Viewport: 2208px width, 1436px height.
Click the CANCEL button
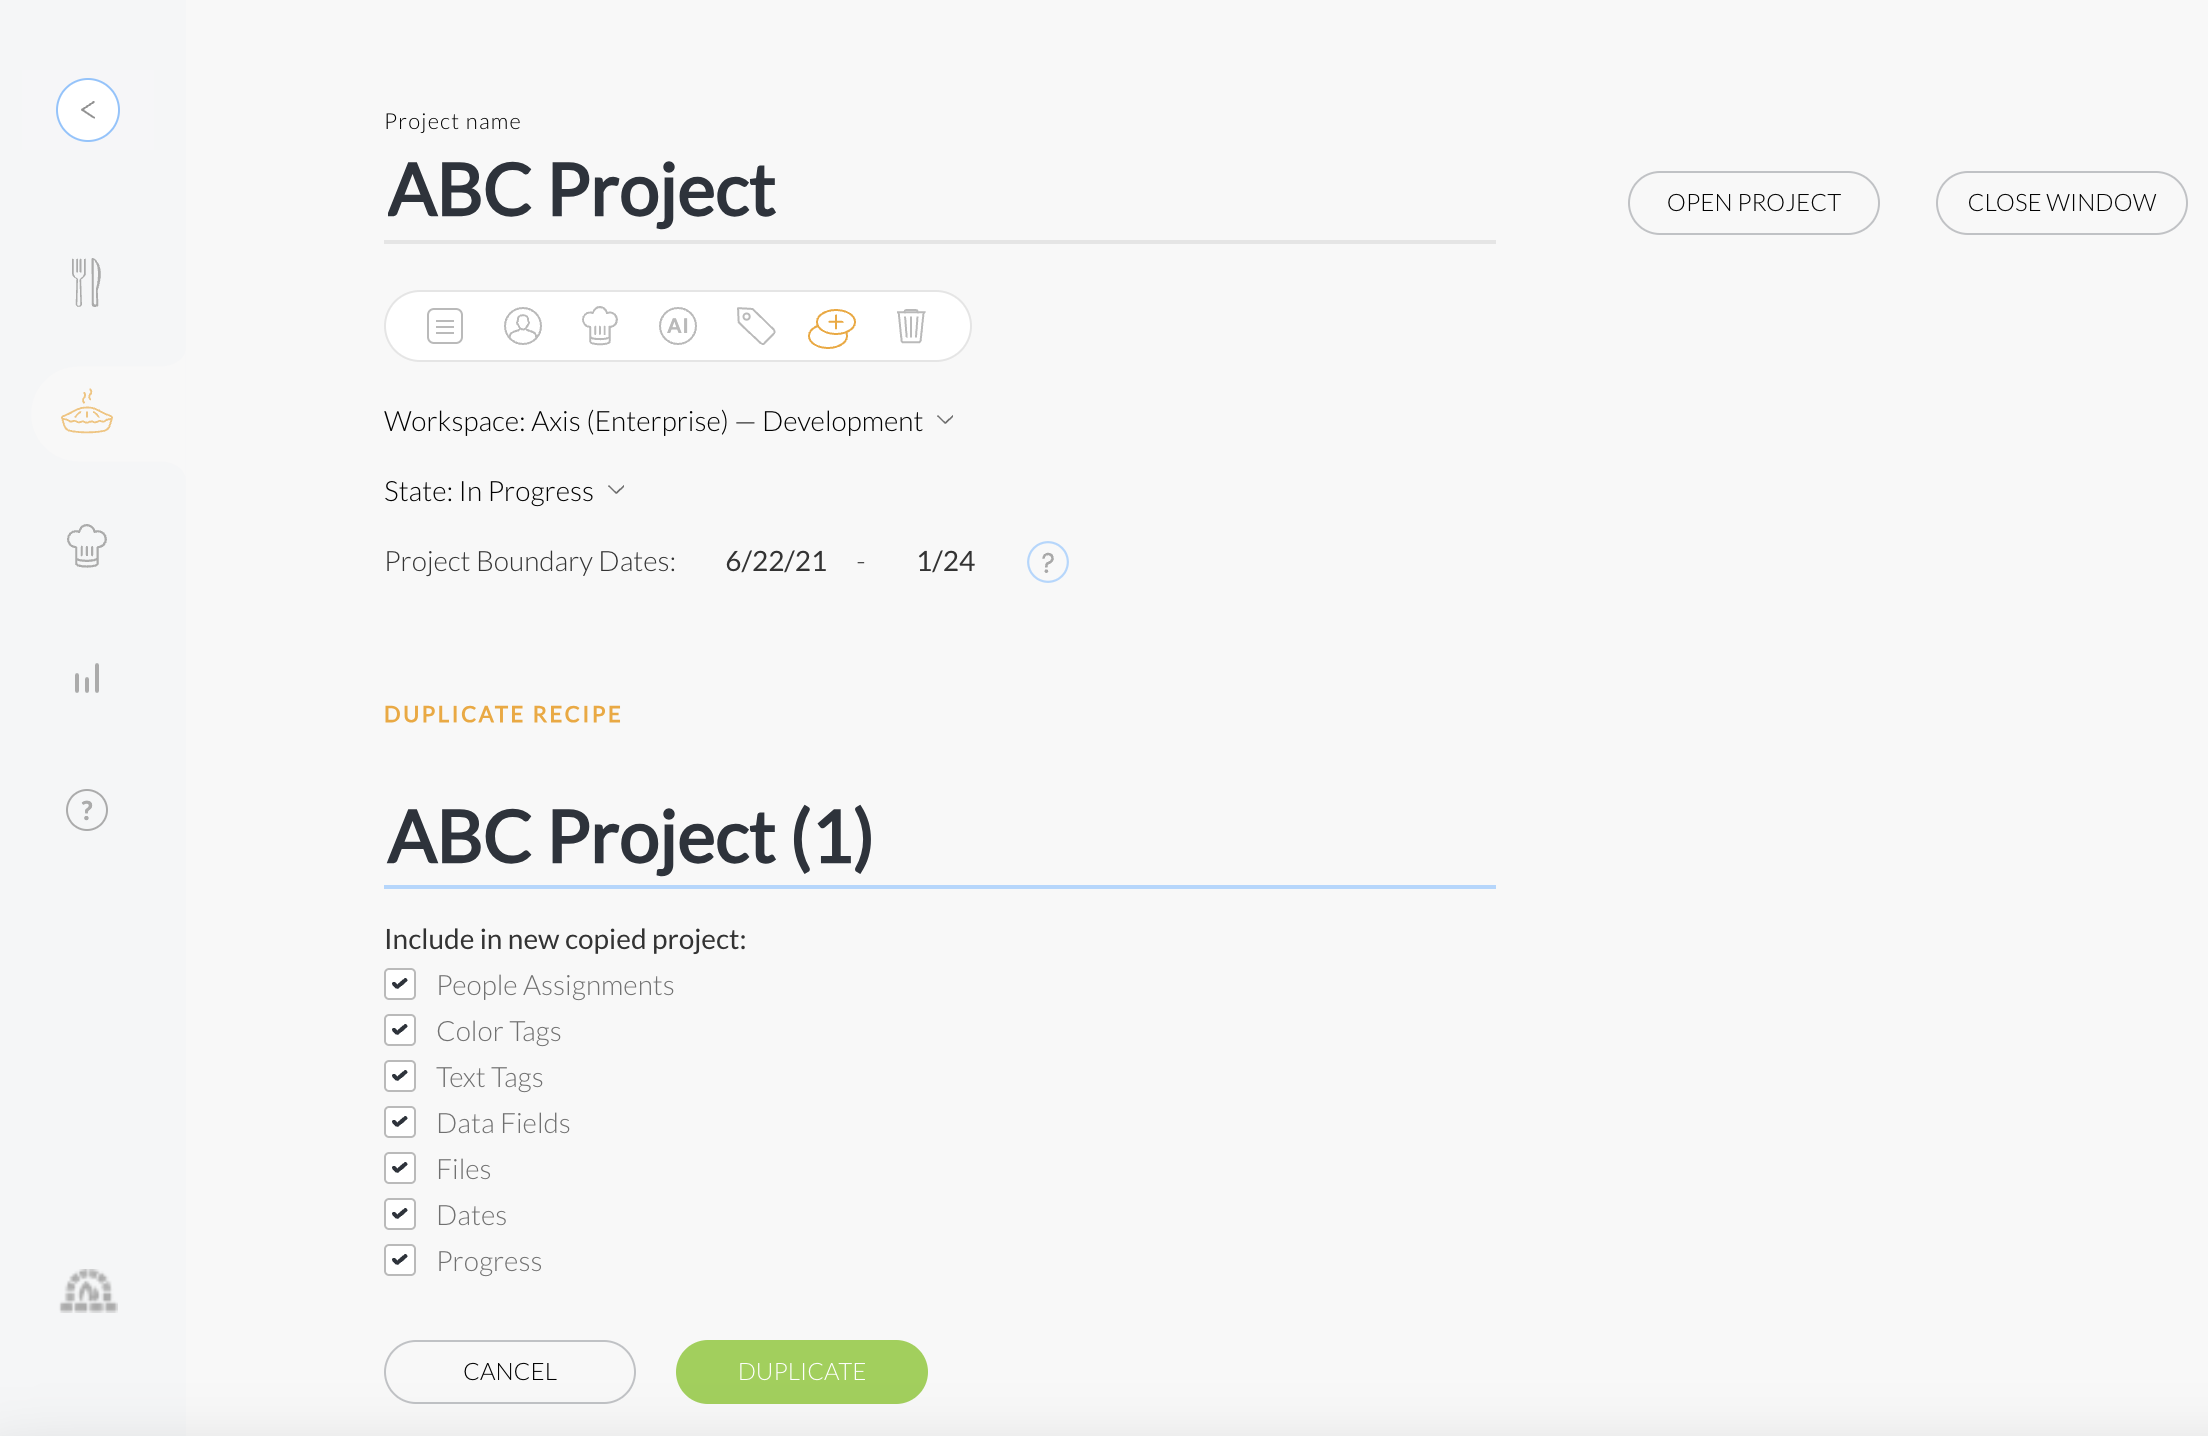[510, 1372]
